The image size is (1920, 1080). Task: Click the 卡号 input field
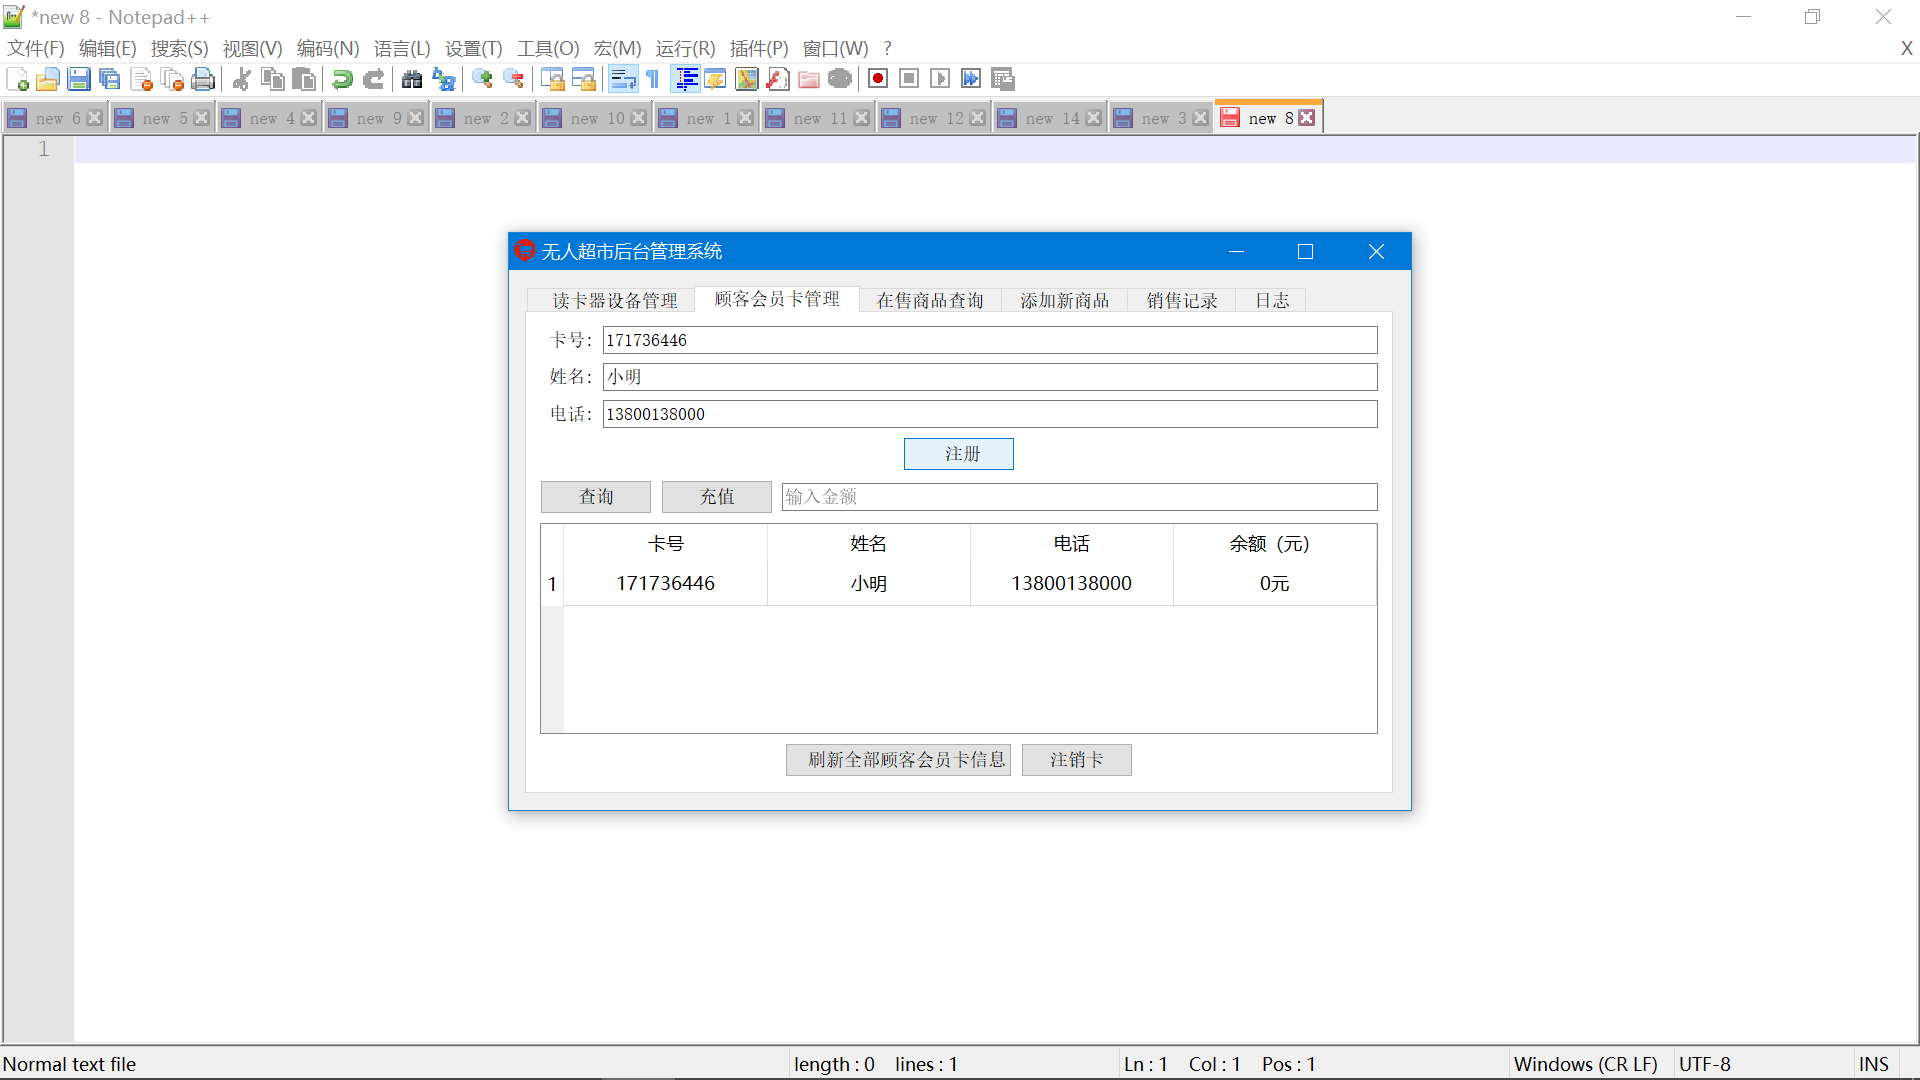point(988,340)
